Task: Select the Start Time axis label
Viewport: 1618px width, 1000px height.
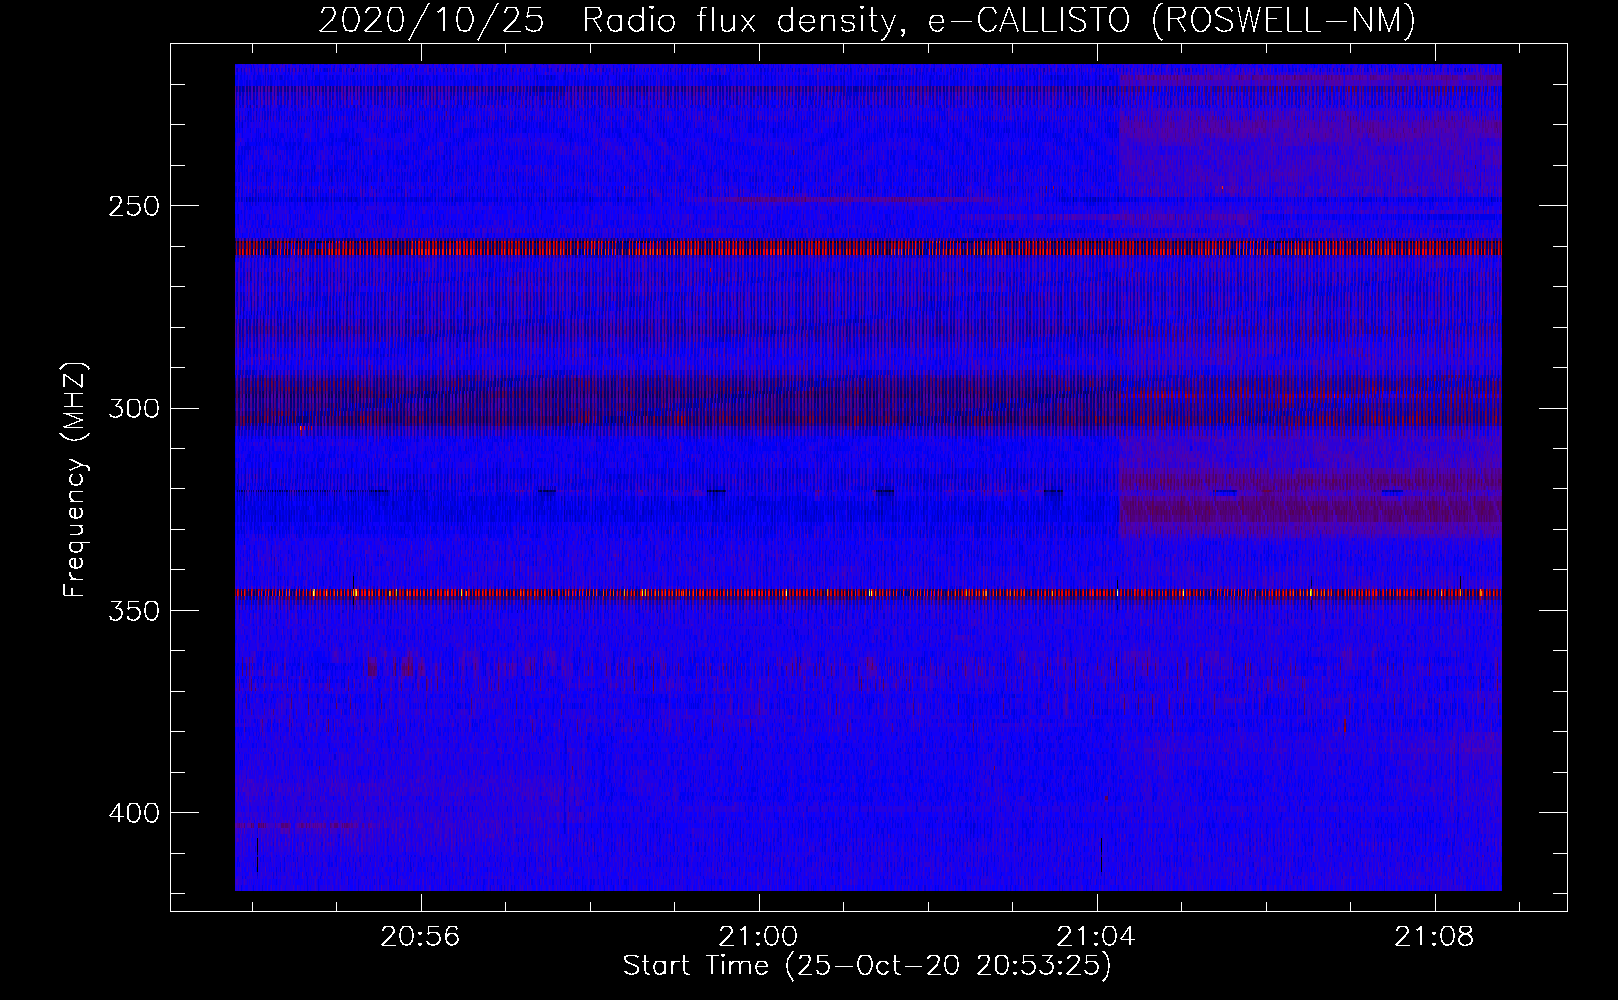Action: (867, 966)
